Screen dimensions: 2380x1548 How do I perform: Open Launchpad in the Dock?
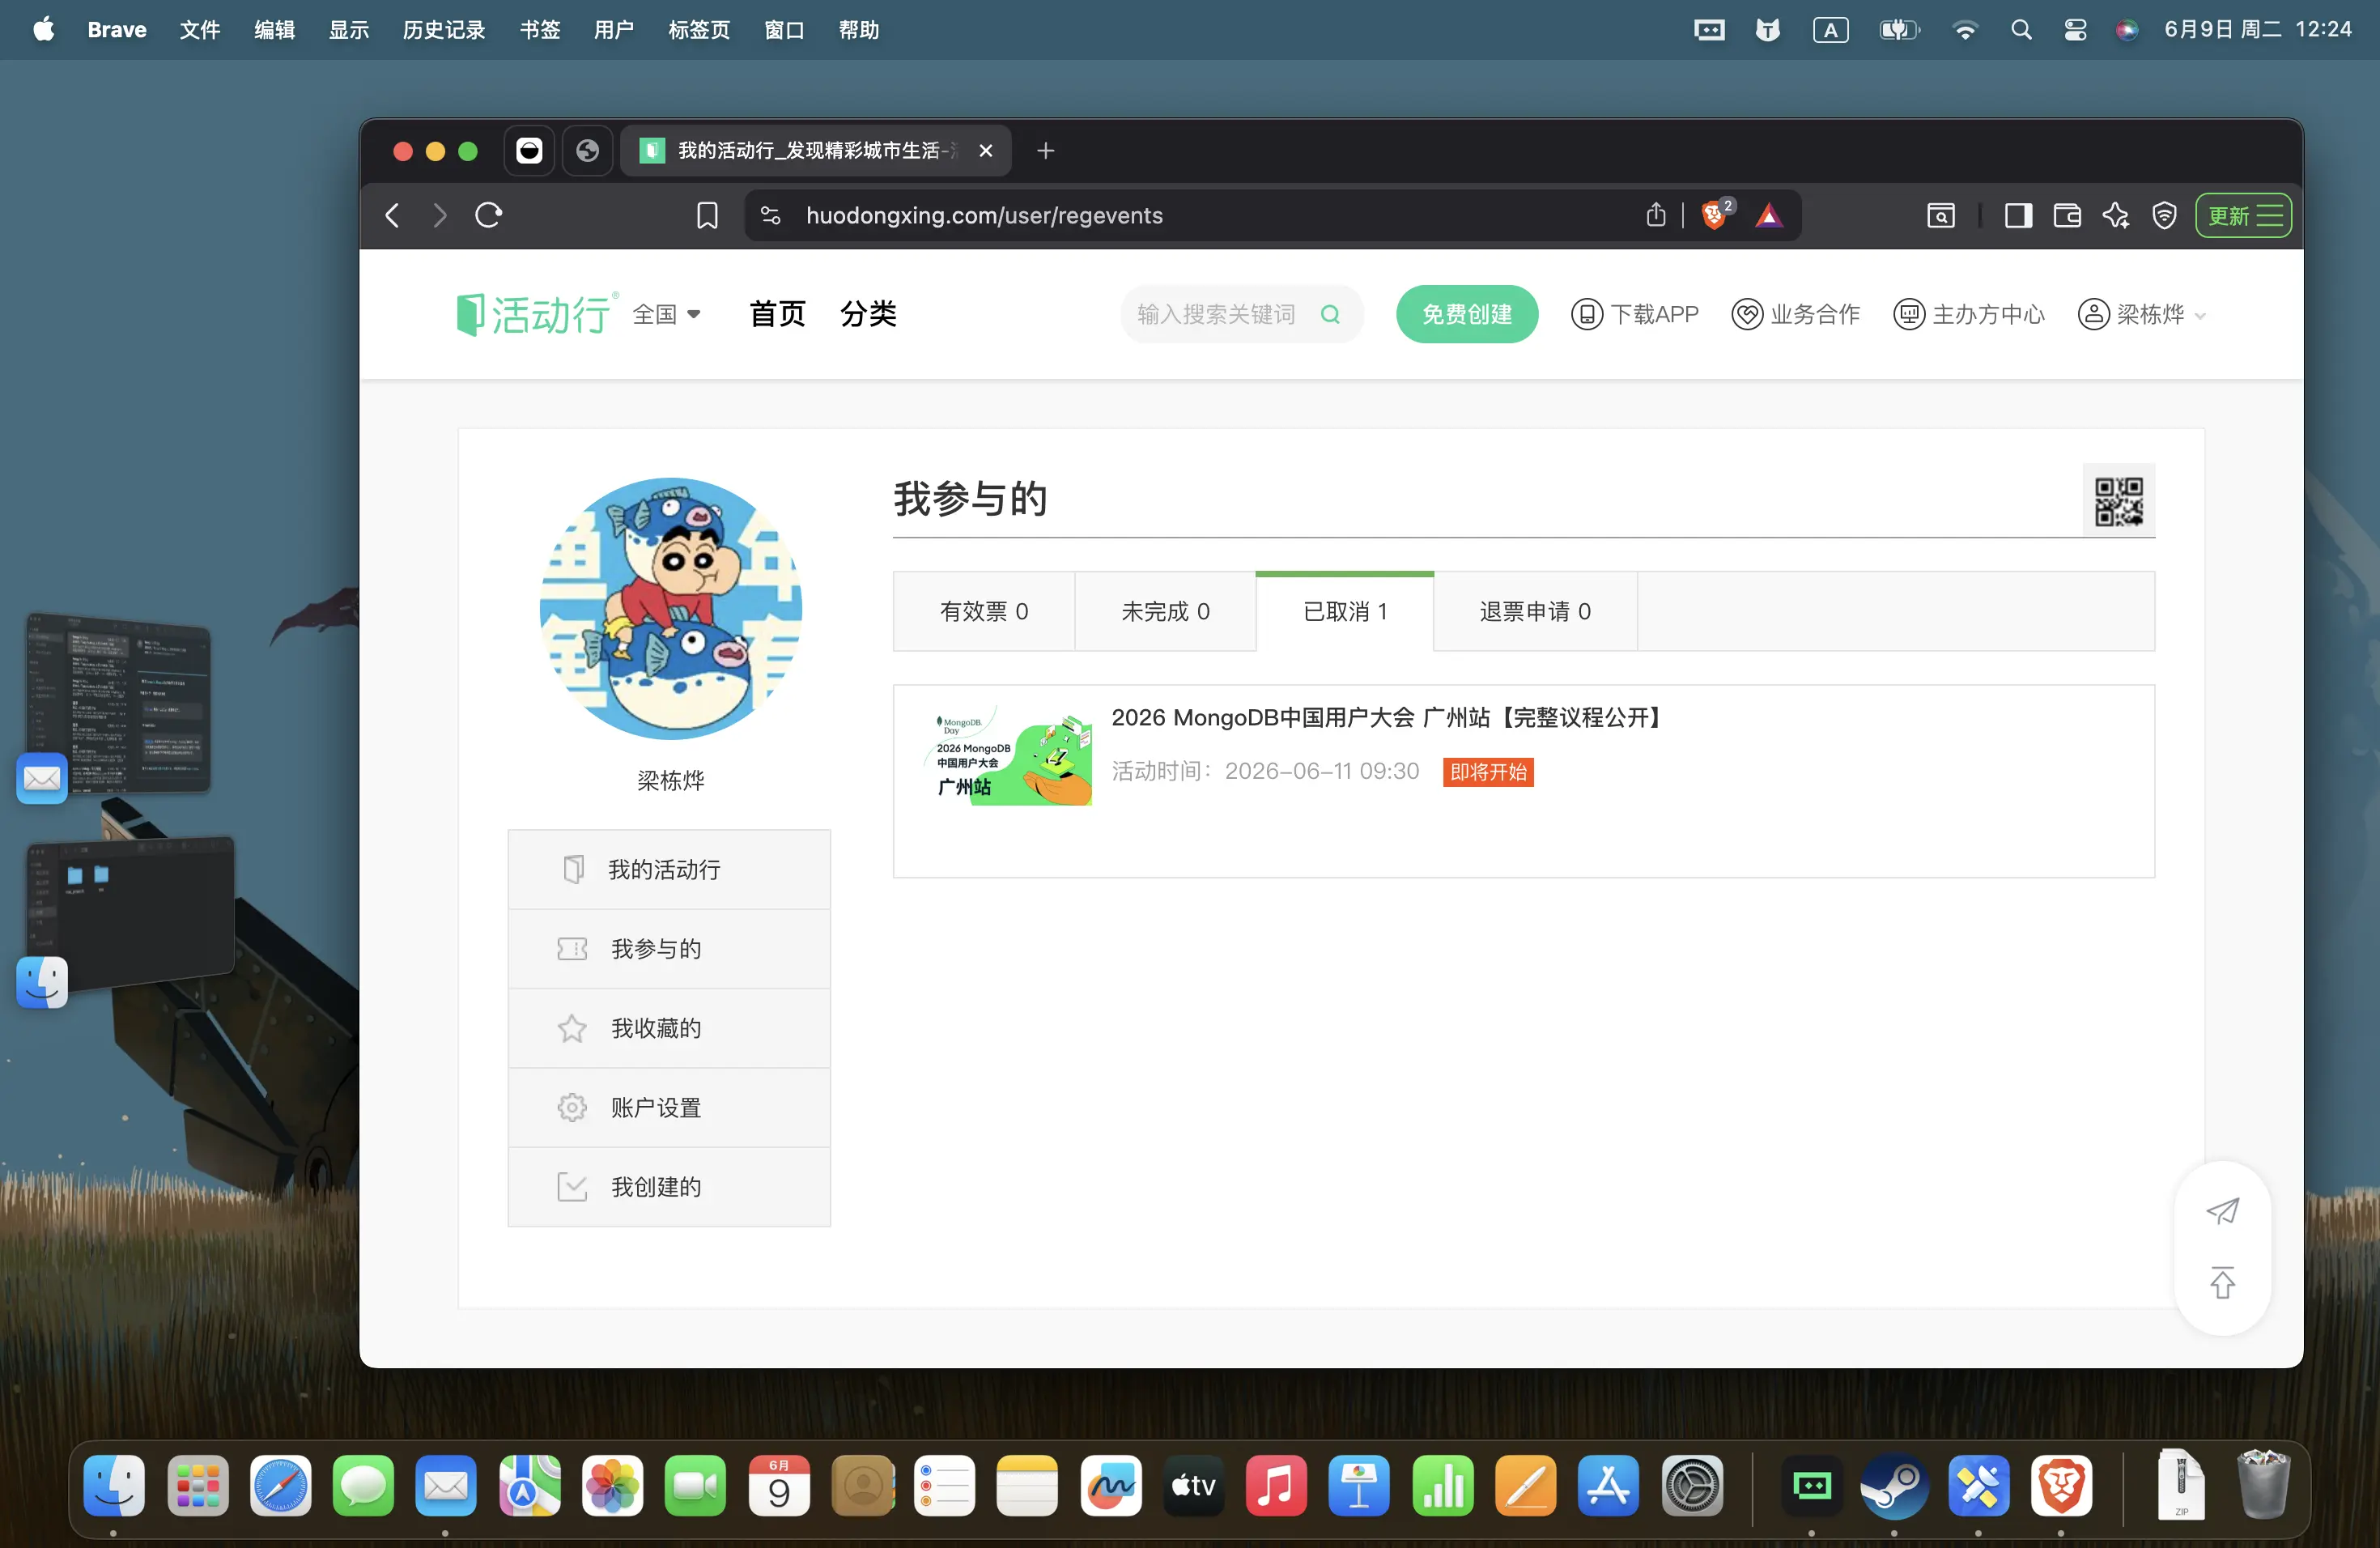197,1485
